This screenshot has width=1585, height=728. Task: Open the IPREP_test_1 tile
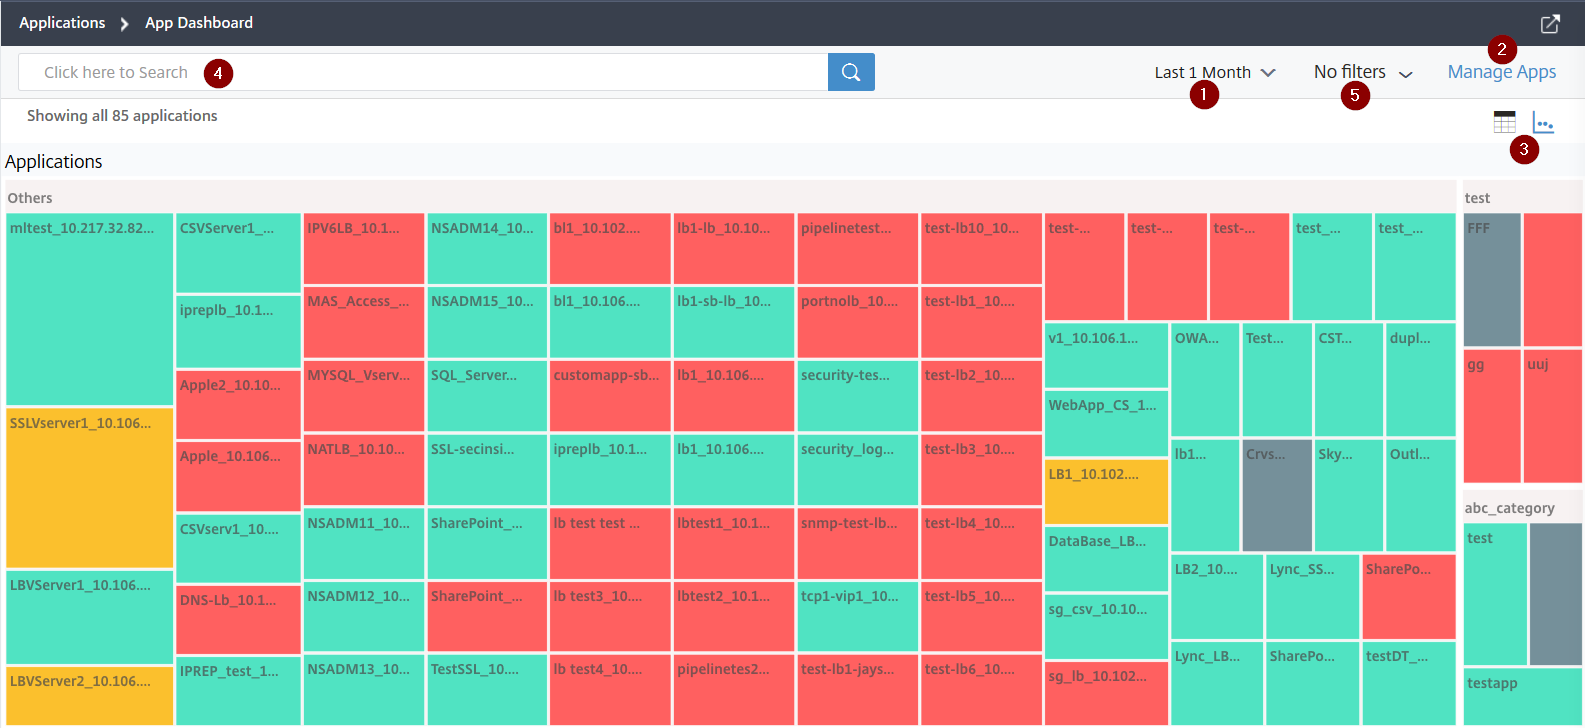pyautogui.click(x=238, y=690)
